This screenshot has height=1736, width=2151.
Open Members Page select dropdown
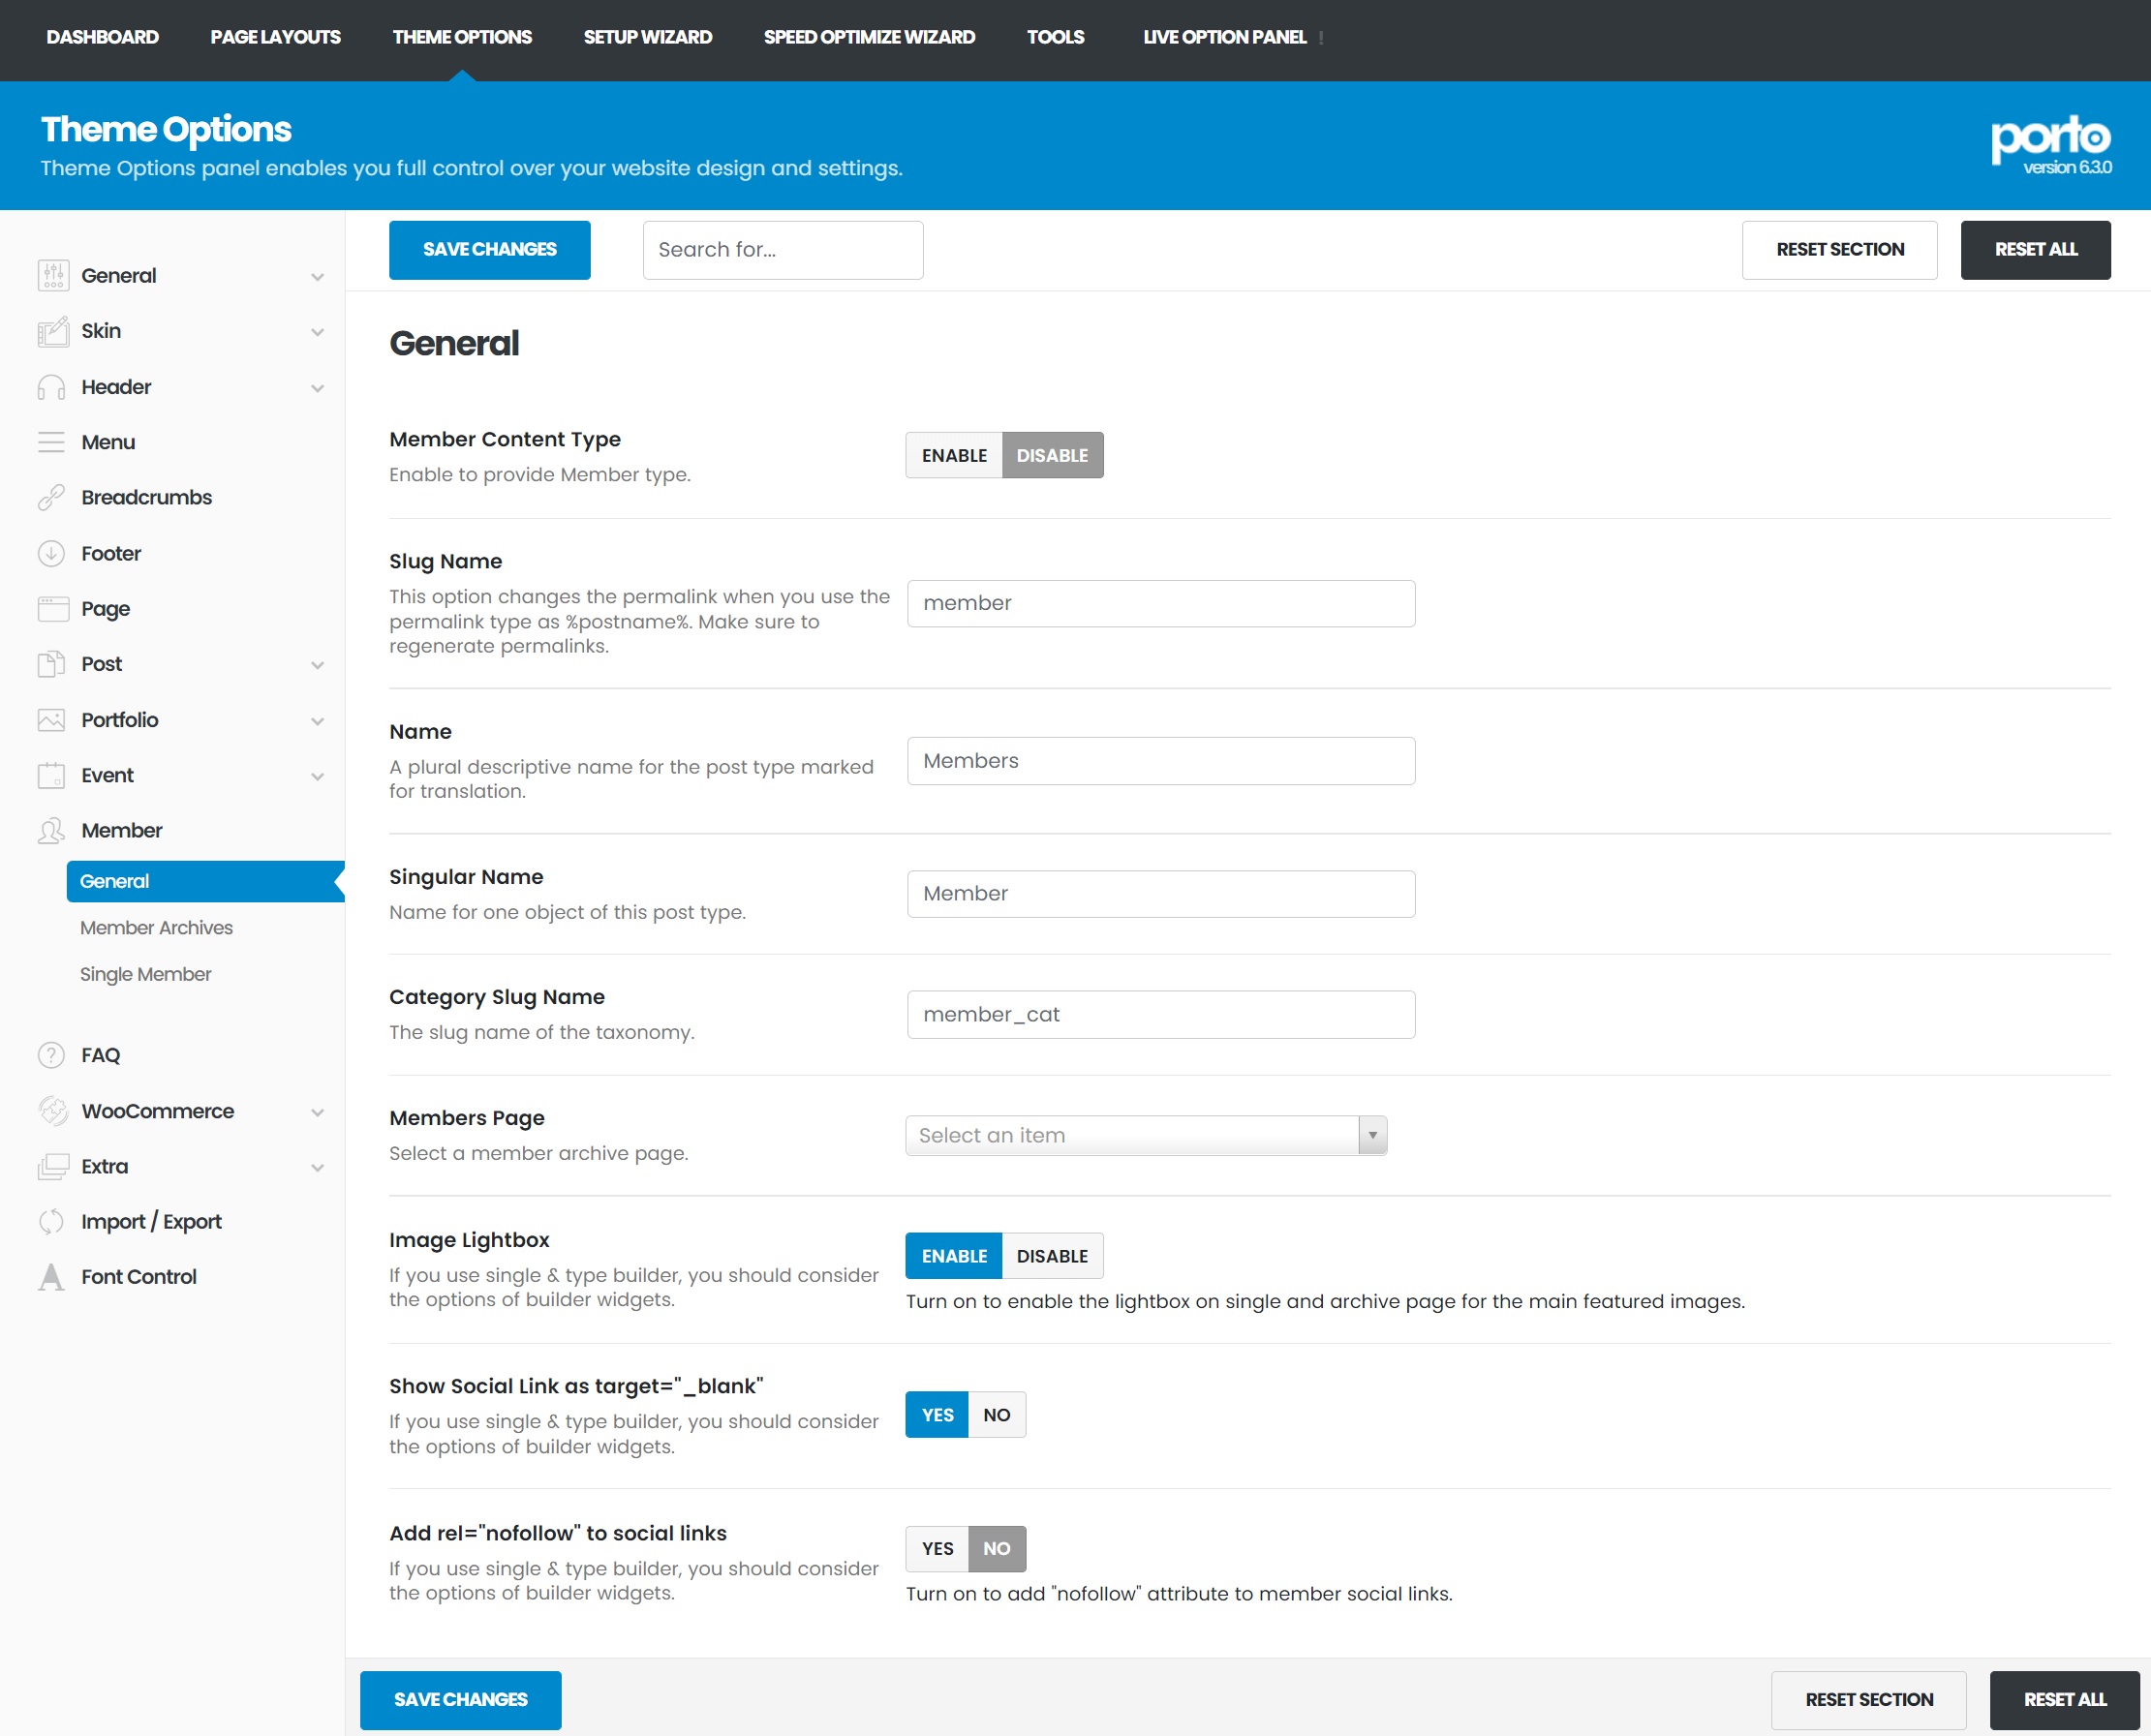1145,1135
